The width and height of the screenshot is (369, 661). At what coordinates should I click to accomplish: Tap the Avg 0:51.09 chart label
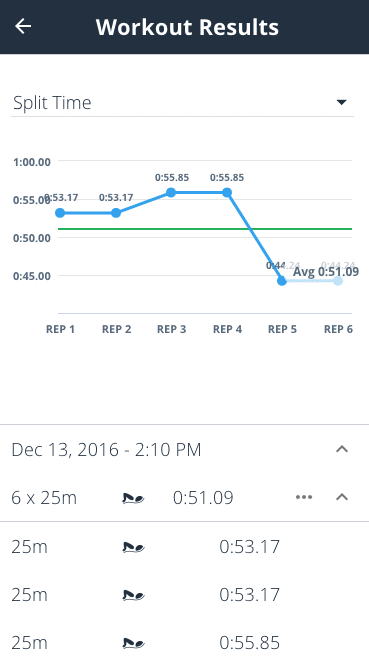pyautogui.click(x=326, y=271)
